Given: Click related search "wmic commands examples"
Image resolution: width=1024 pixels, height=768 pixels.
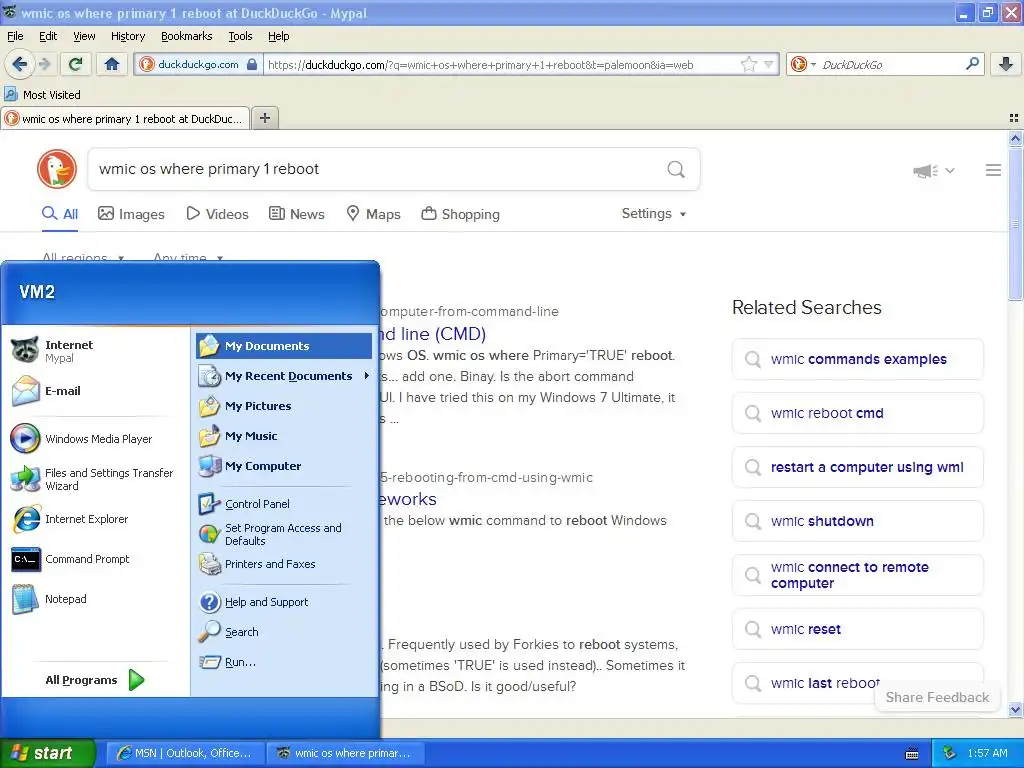Looking at the screenshot, I should pos(857,359).
